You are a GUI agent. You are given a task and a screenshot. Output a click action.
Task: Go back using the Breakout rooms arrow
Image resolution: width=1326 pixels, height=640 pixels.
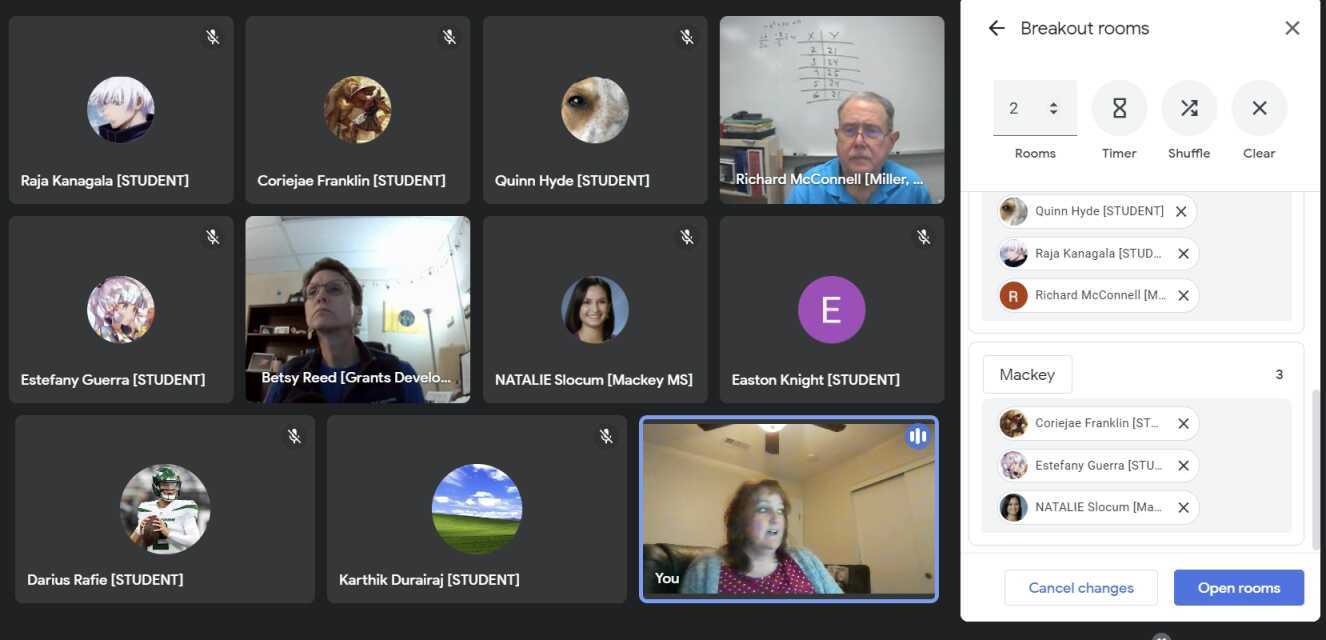[996, 28]
